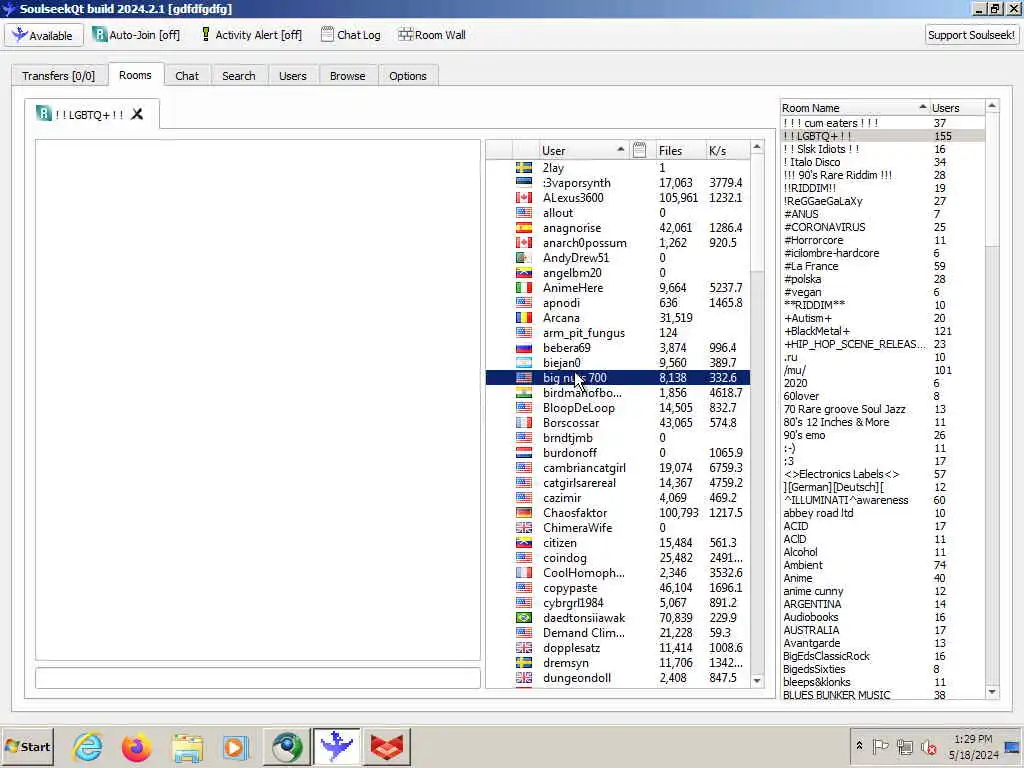Viewport: 1024px width, 768px height.
Task: Select the +BlackMetal+ room
Action: (882, 331)
